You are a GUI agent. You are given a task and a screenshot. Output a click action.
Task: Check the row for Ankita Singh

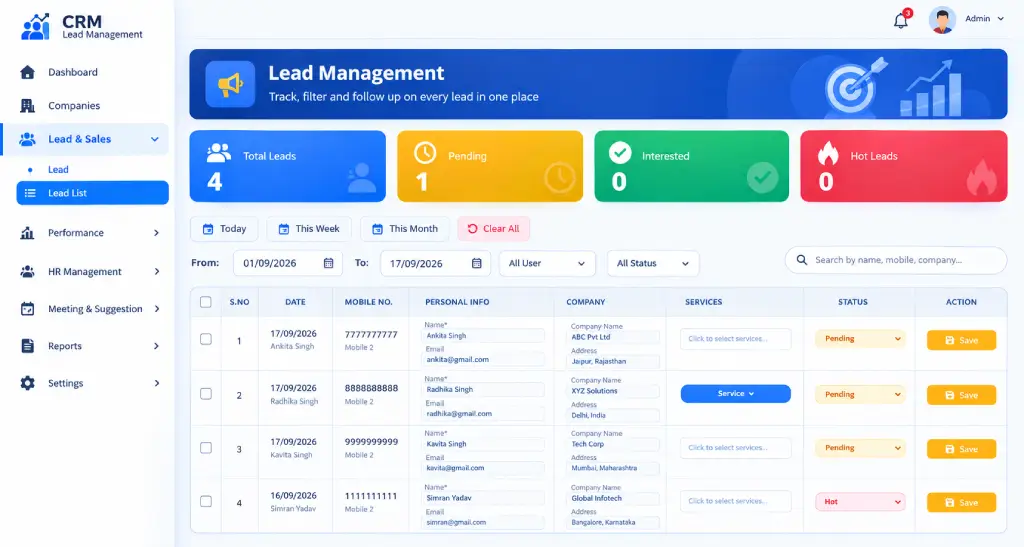[206, 339]
